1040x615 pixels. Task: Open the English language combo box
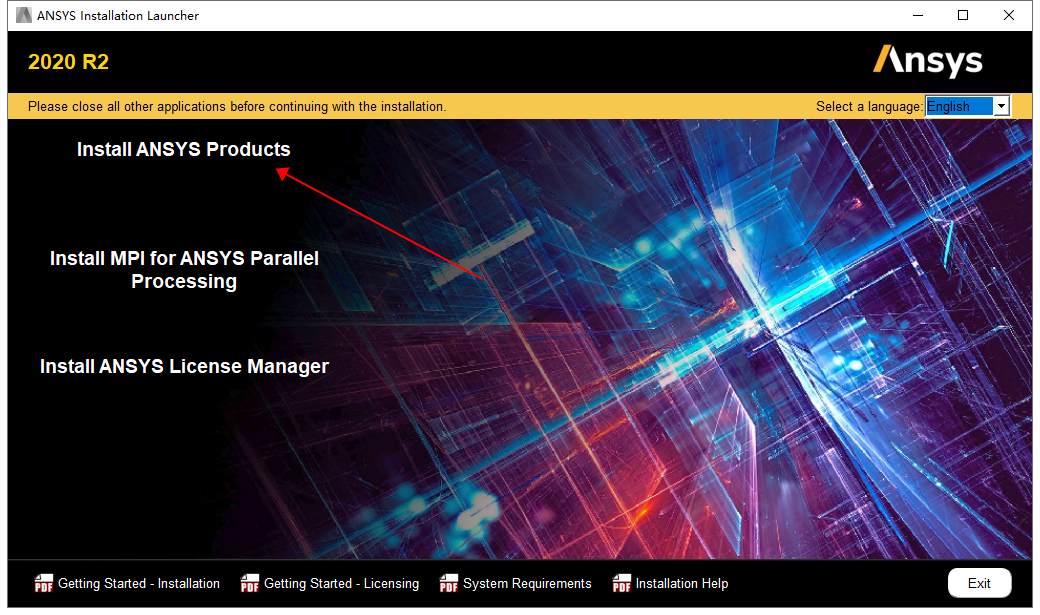point(965,105)
